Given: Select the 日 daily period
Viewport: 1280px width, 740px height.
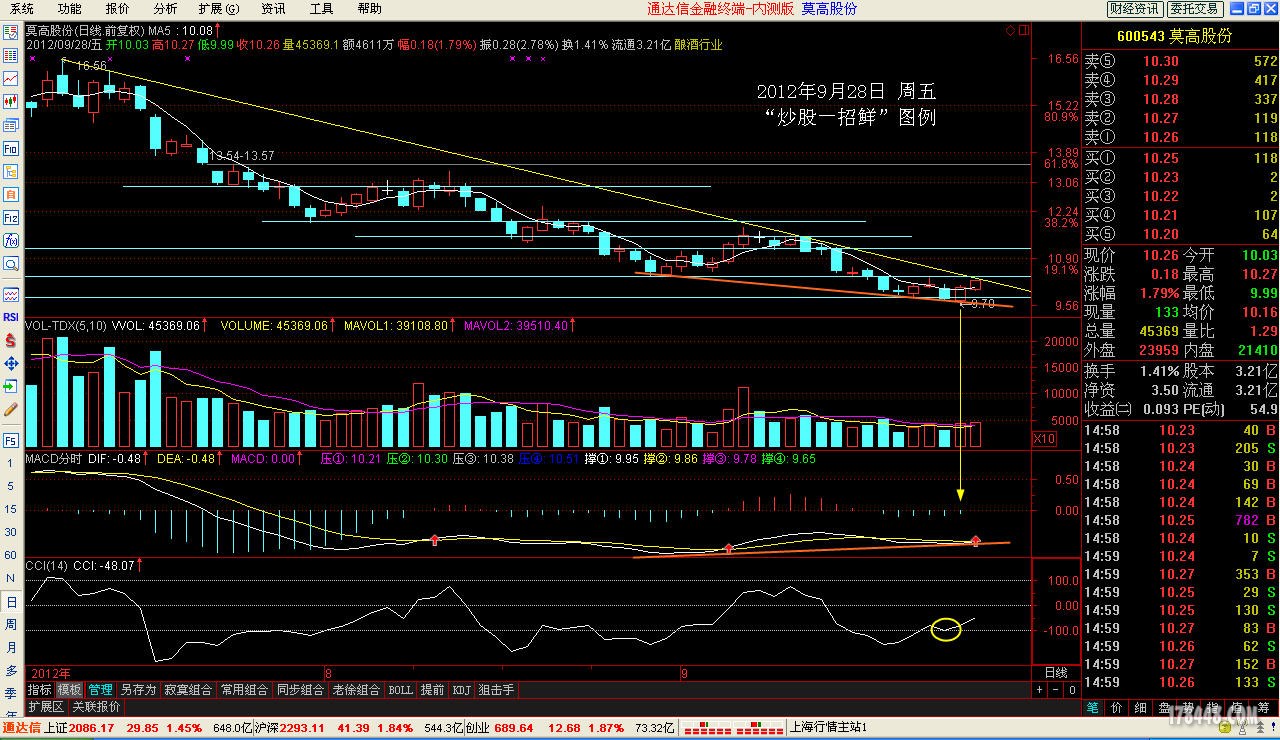Looking at the screenshot, I should tap(11, 602).
